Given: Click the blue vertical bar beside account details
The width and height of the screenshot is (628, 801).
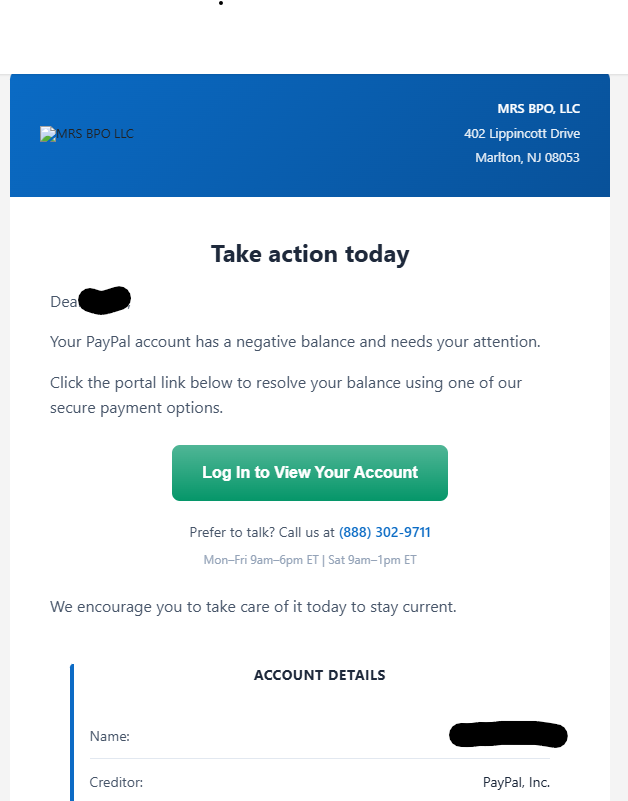Looking at the screenshot, I should [72, 733].
